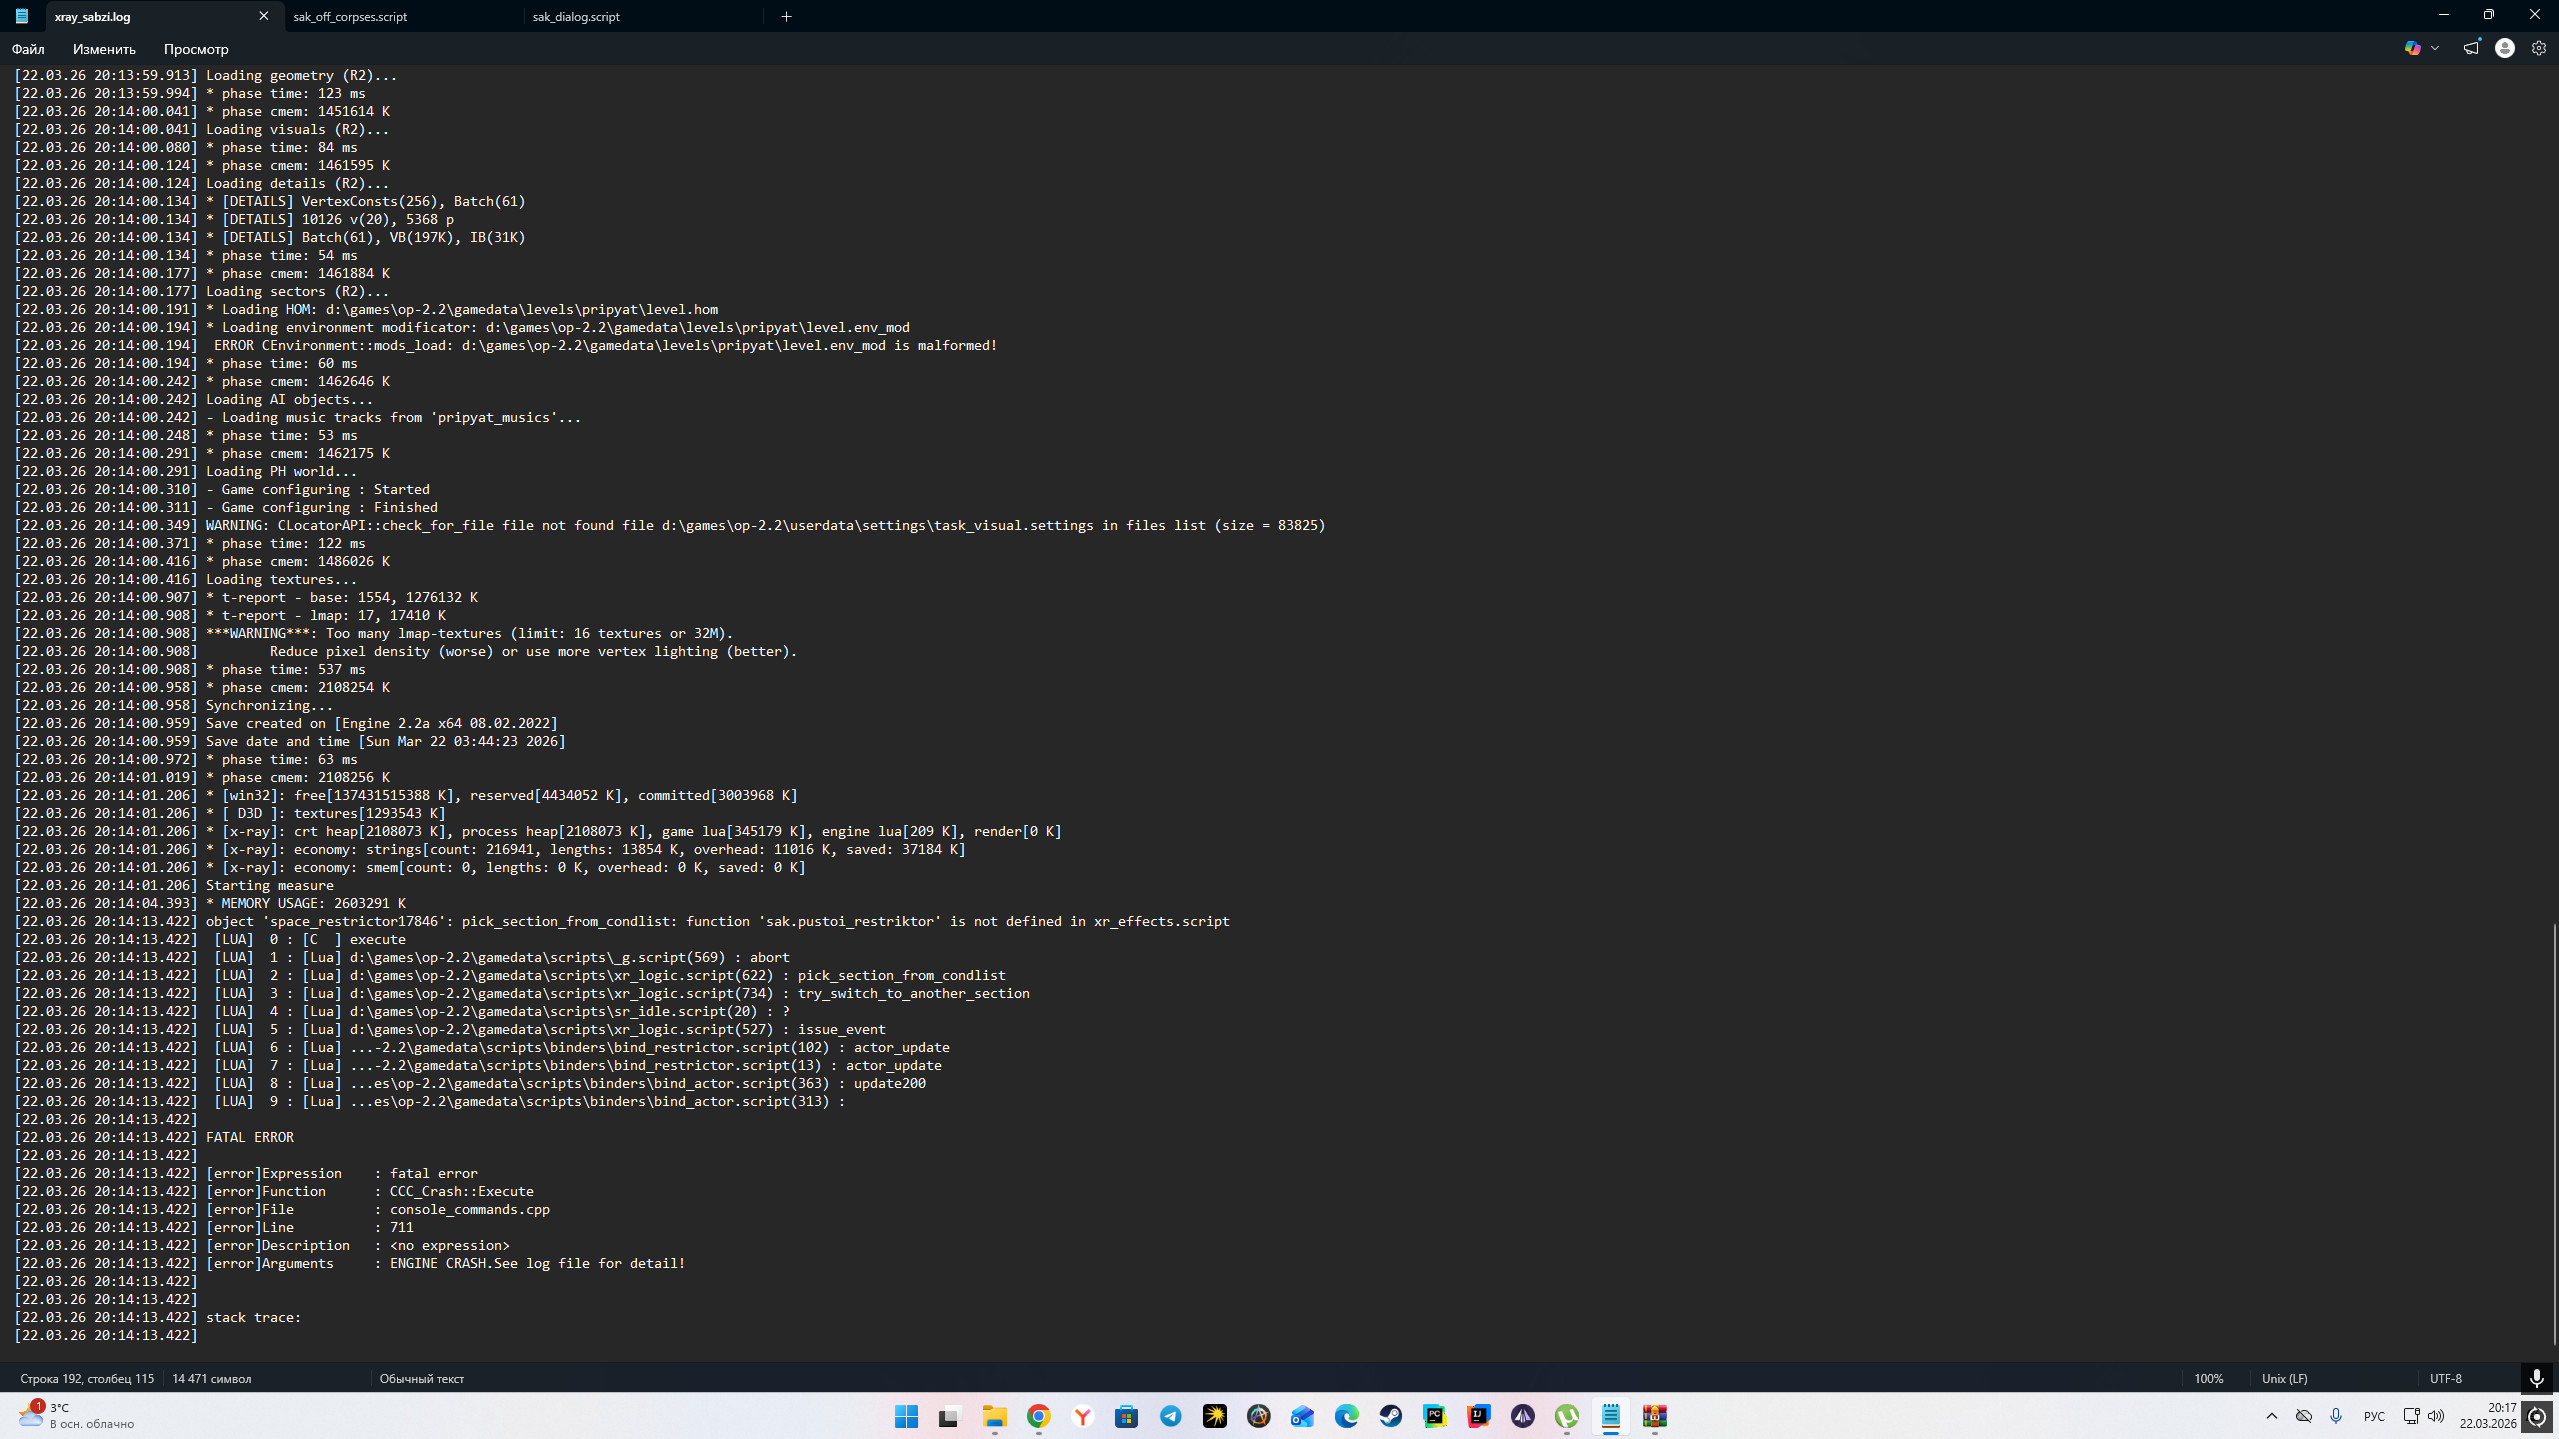Image resolution: width=2559 pixels, height=1439 pixels.
Task: Open the Файл menu
Action: pos(28,49)
